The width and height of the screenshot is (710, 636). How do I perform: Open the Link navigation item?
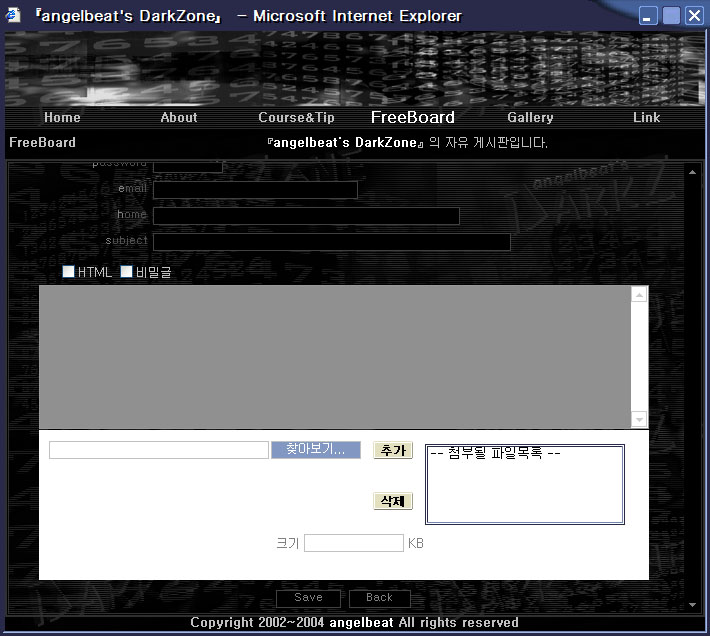tap(646, 117)
